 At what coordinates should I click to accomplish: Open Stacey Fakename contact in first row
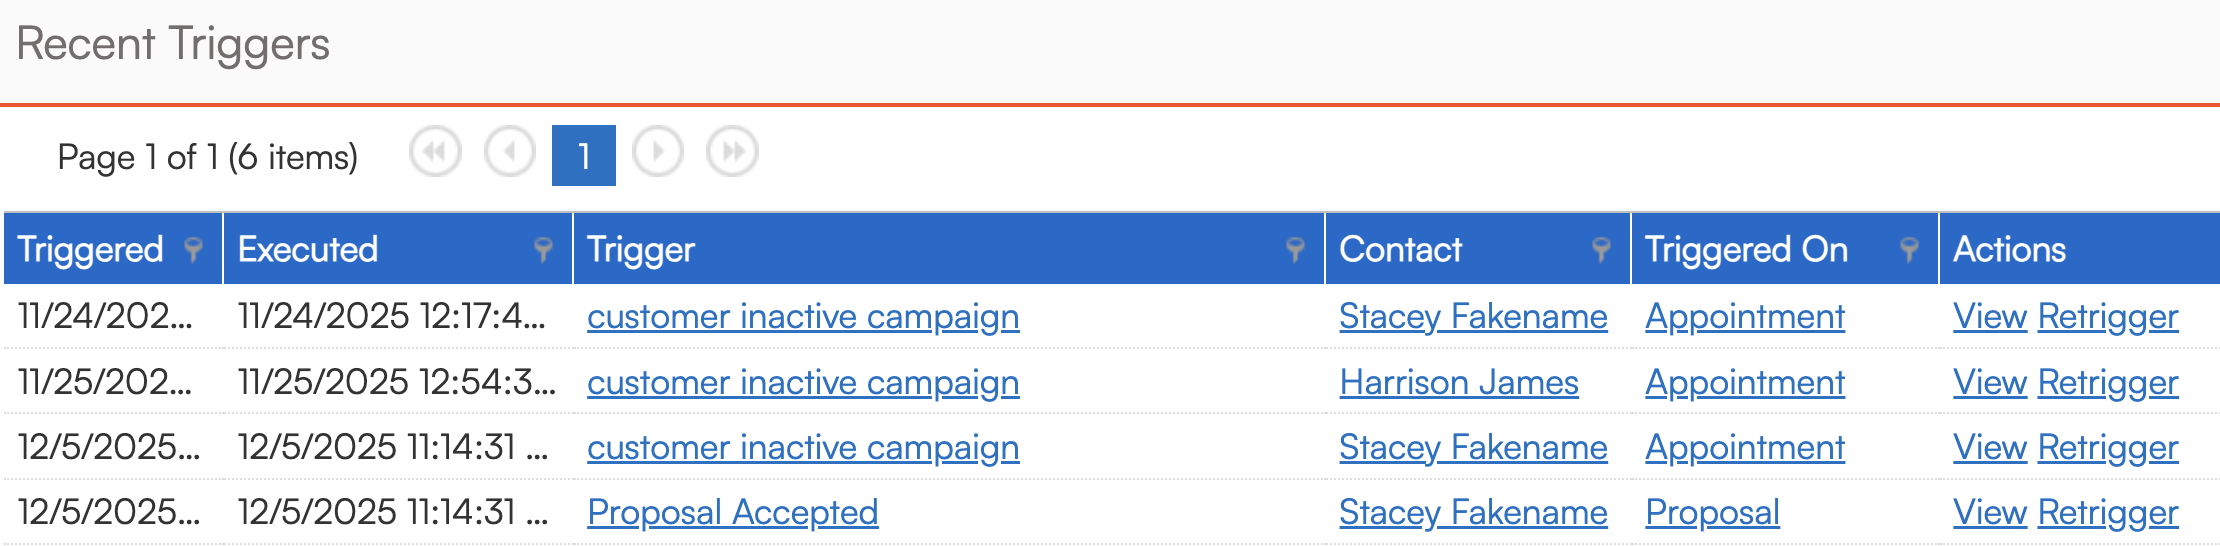click(1472, 317)
